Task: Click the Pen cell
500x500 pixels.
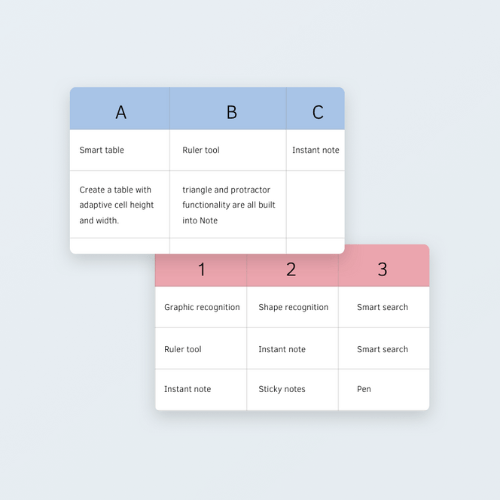Action: [384, 389]
